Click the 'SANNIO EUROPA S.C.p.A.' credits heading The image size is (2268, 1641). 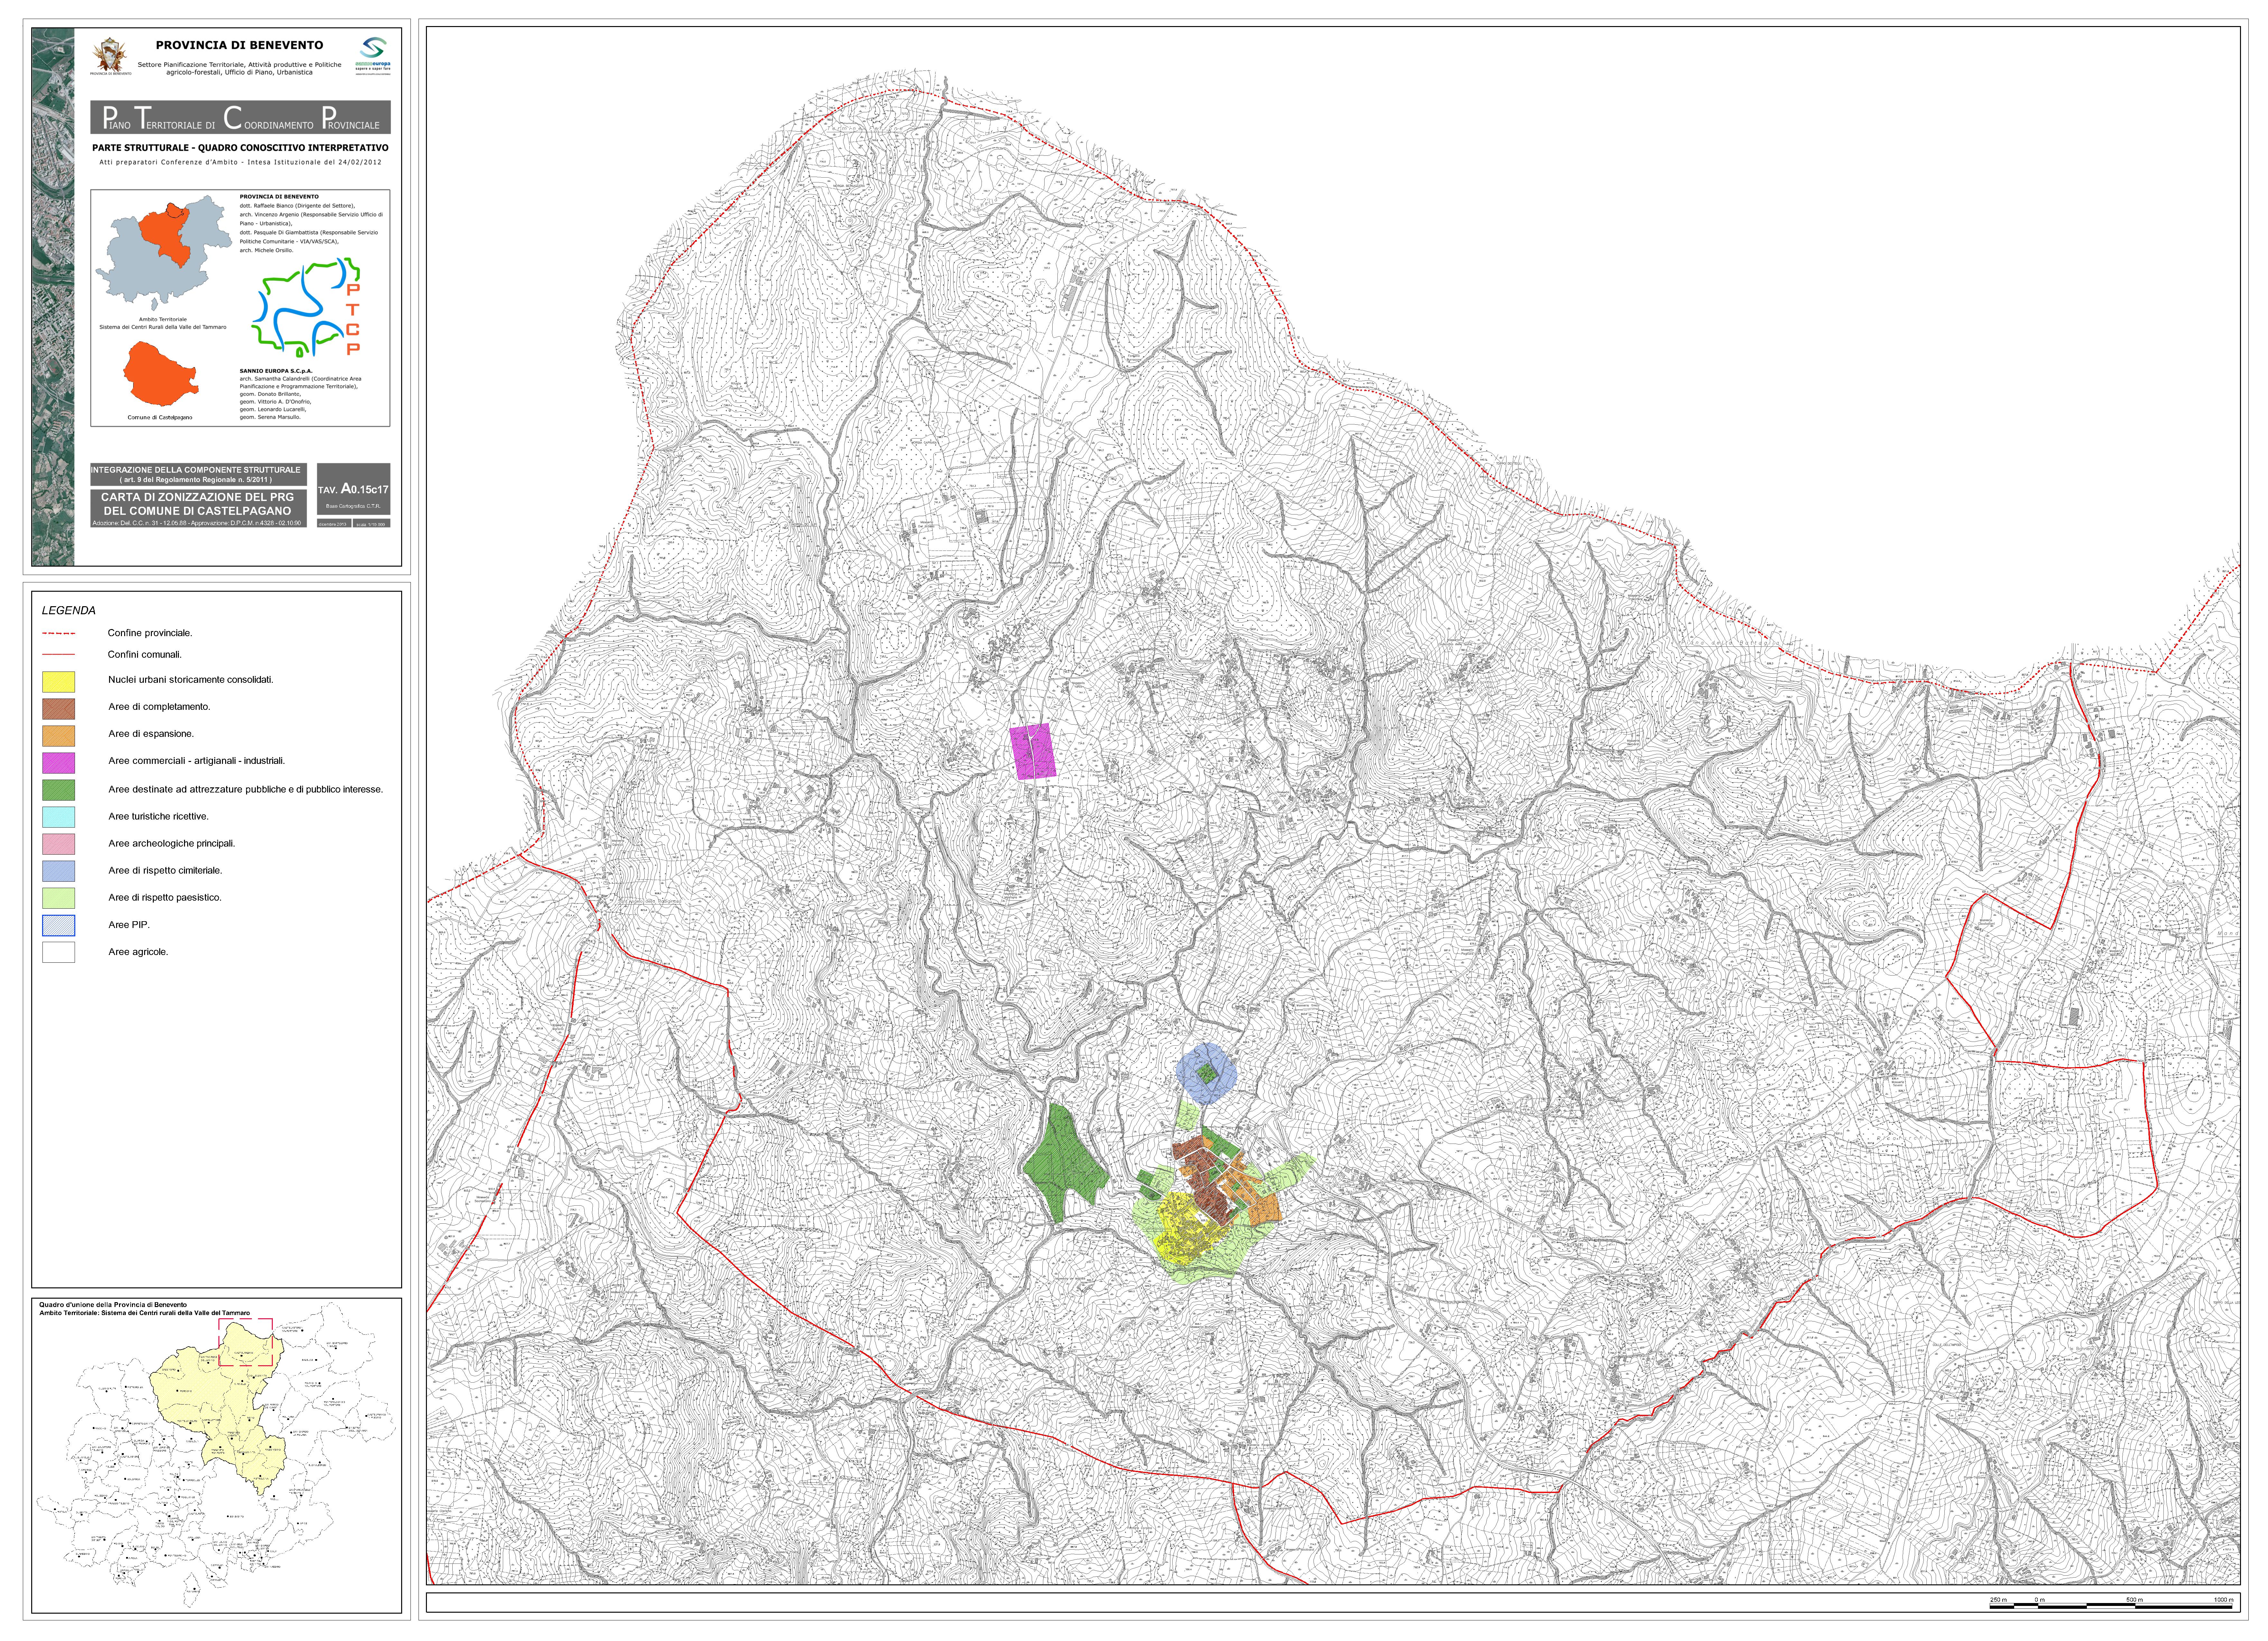[276, 371]
